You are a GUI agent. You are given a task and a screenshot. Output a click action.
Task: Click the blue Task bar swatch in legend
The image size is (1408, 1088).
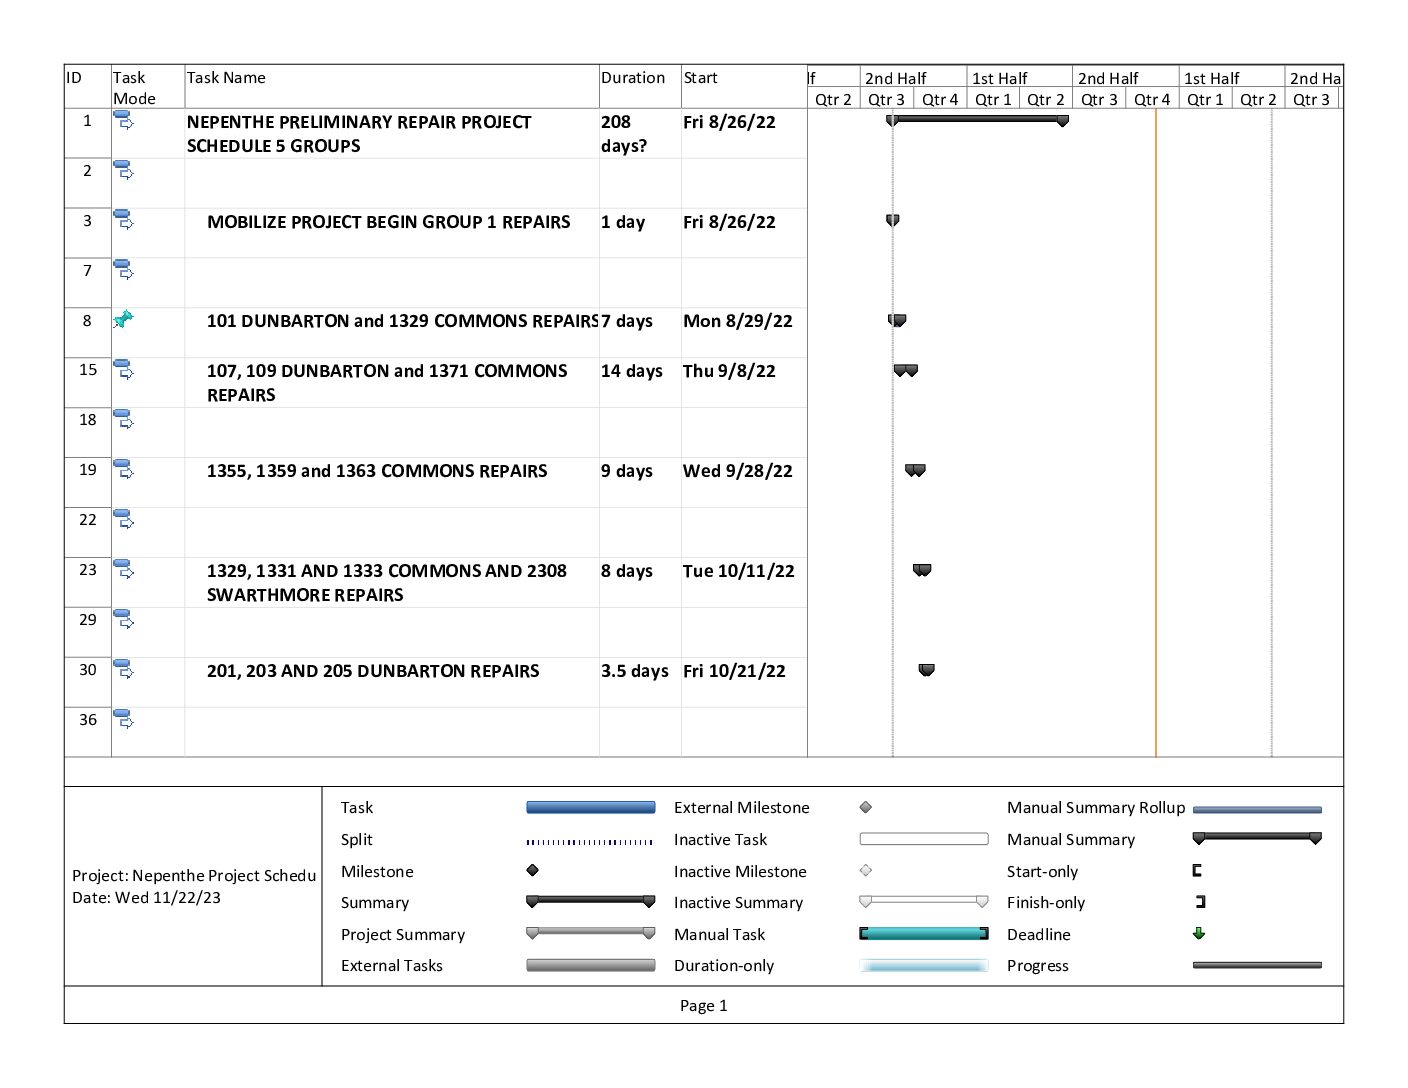click(591, 807)
